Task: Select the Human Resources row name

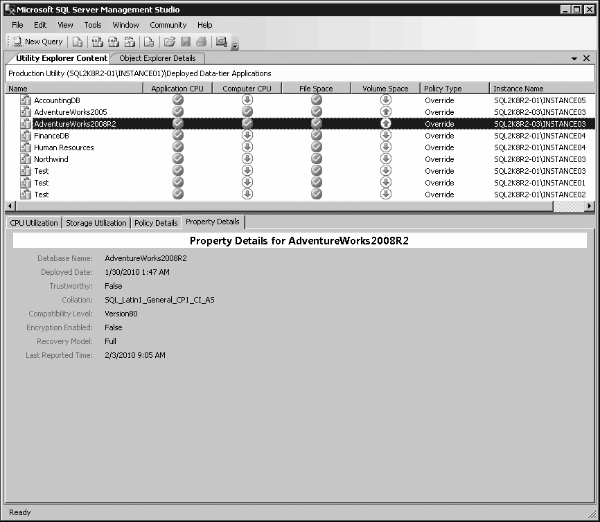Action: (x=64, y=147)
